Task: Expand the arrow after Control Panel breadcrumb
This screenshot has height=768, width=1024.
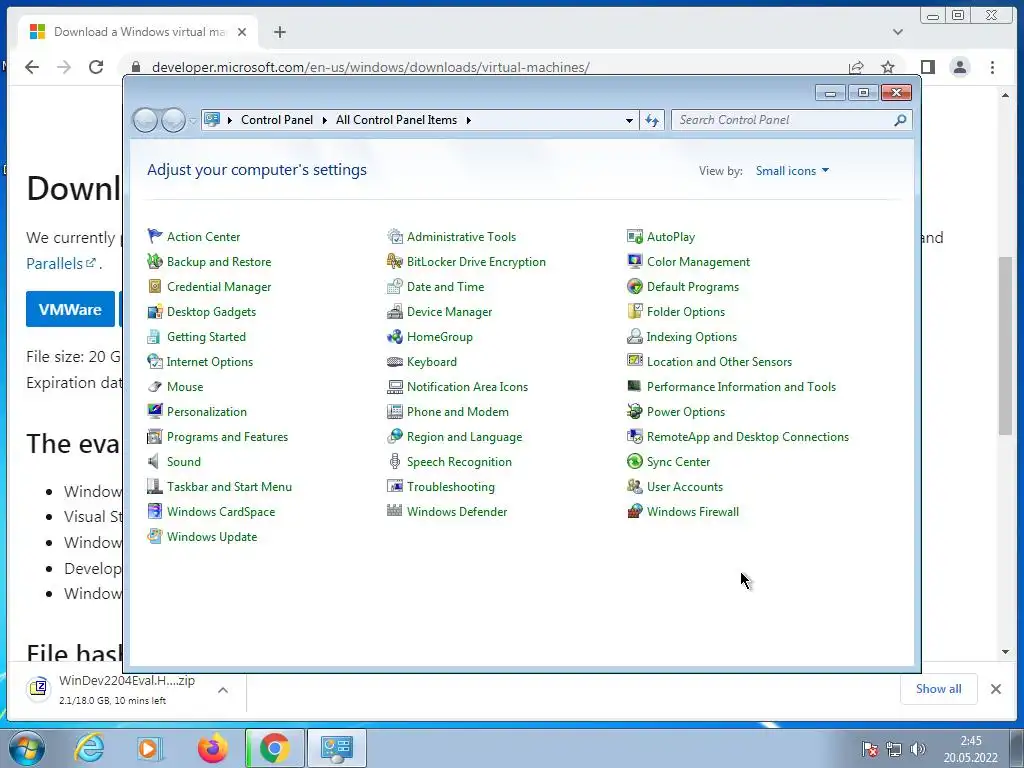Action: [x=325, y=120]
